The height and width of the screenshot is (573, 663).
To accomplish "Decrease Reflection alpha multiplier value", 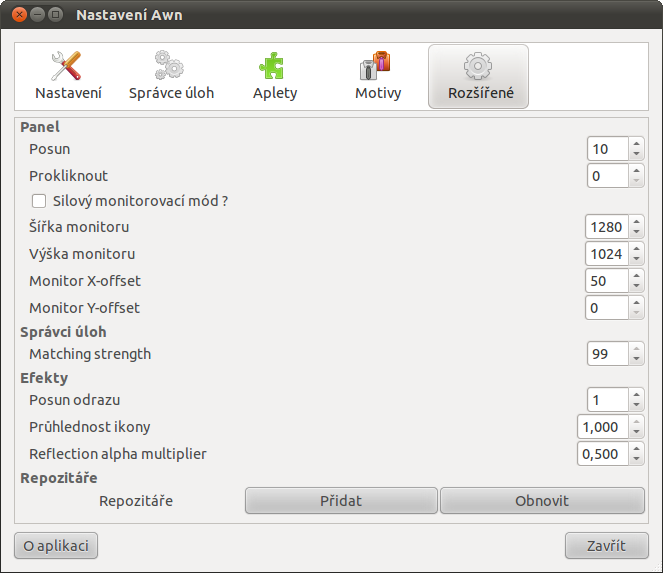I will tap(636, 459).
